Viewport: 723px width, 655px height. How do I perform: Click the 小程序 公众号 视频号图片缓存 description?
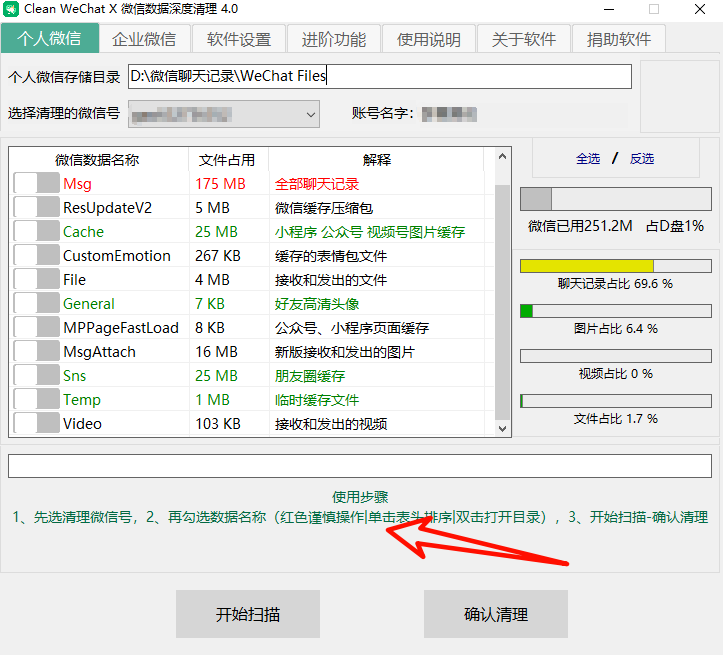point(370,232)
